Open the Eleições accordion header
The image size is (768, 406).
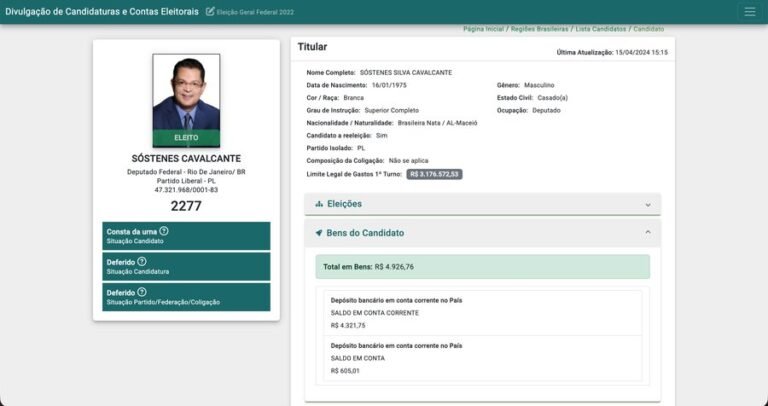coord(482,204)
